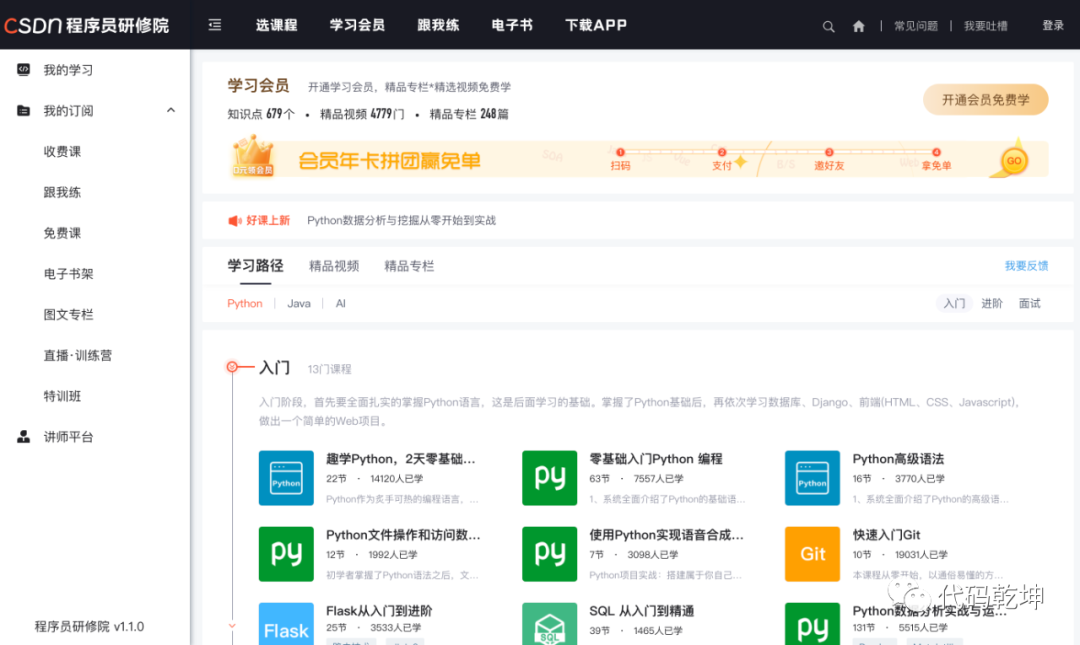The height and width of the screenshot is (645, 1080).
Task: Open 快速入门Git course icon
Action: [812, 554]
